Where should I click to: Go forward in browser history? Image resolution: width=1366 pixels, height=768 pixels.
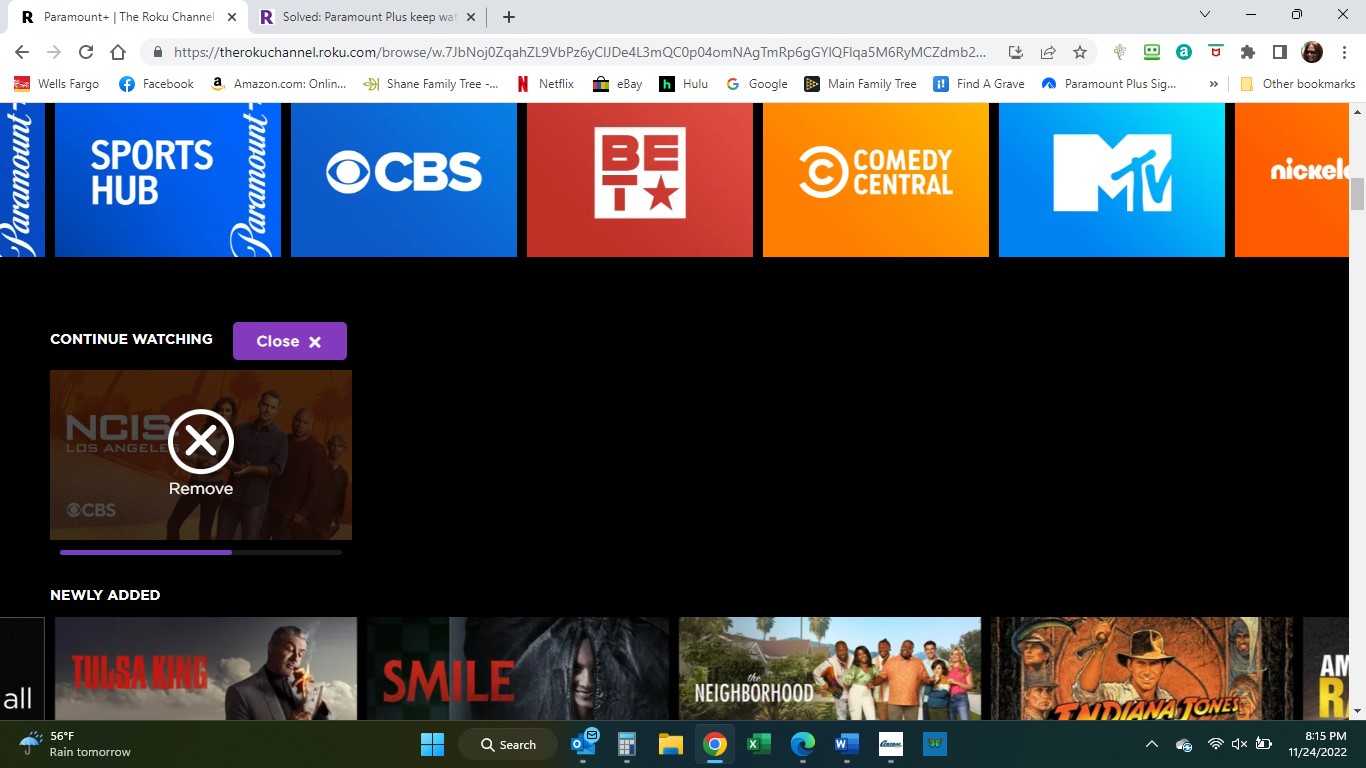click(x=54, y=52)
